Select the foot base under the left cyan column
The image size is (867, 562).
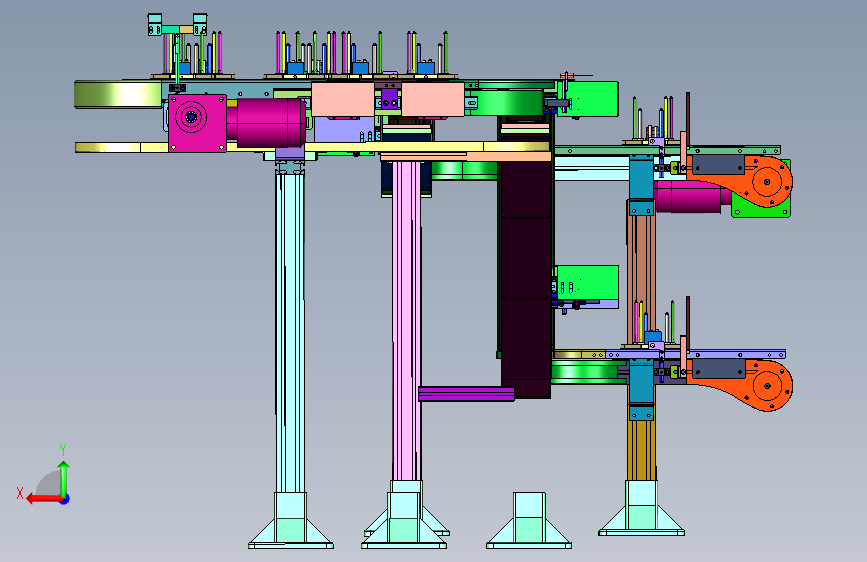click(290, 521)
